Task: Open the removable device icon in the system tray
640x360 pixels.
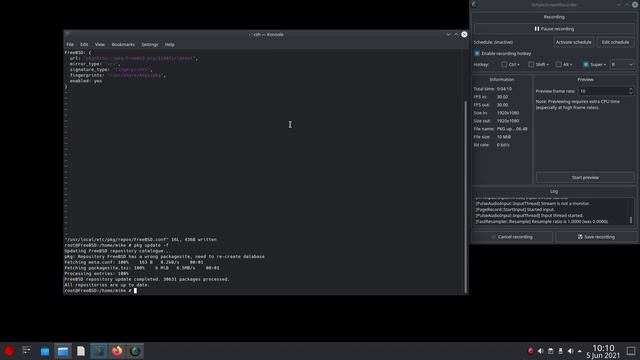Action: [560, 351]
